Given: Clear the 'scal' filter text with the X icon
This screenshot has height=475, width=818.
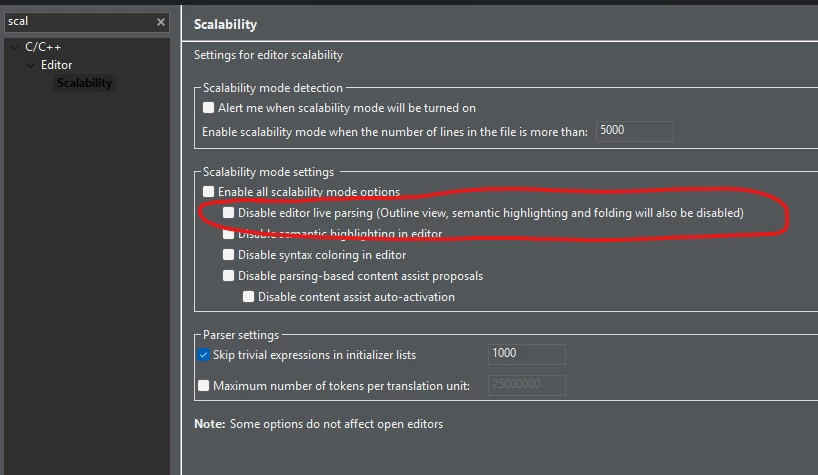Looking at the screenshot, I should coord(161,22).
